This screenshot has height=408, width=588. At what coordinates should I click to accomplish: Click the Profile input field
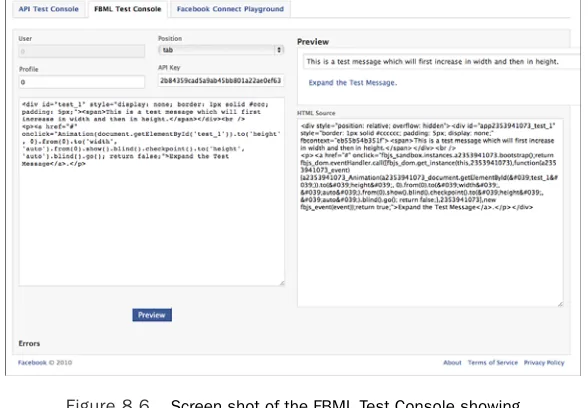pos(82,82)
